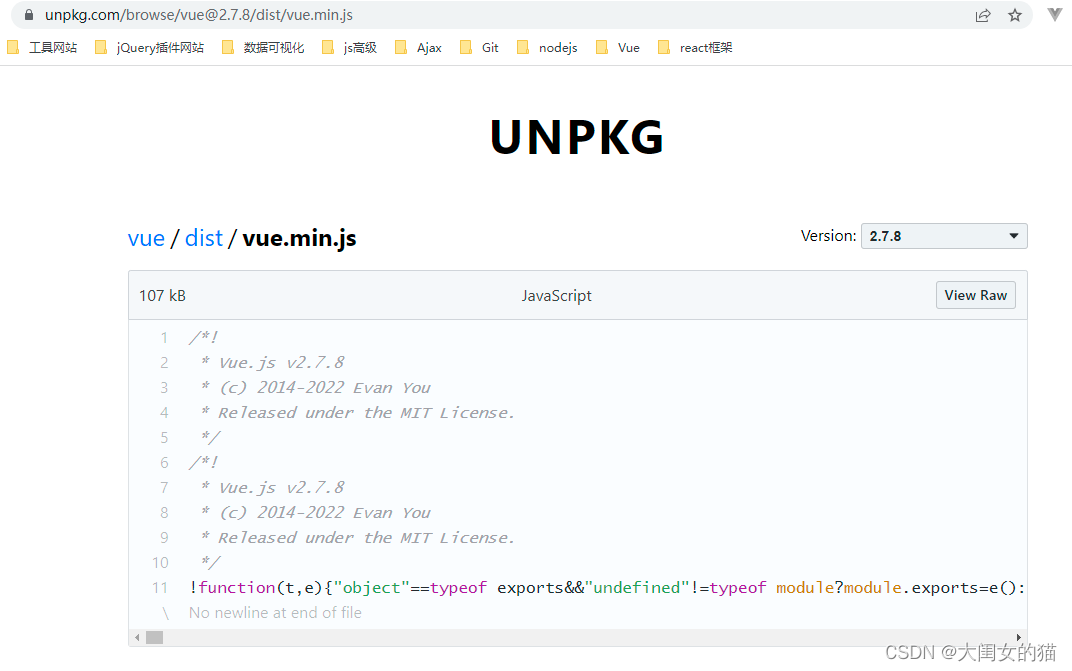Click line number 6
Screen dimensions: 1072x671
click(164, 462)
